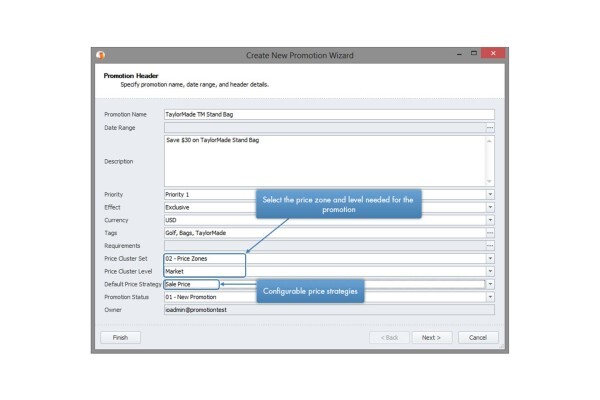Click the 'USD' currency value
This screenshot has height=400, width=600.
pos(171,220)
